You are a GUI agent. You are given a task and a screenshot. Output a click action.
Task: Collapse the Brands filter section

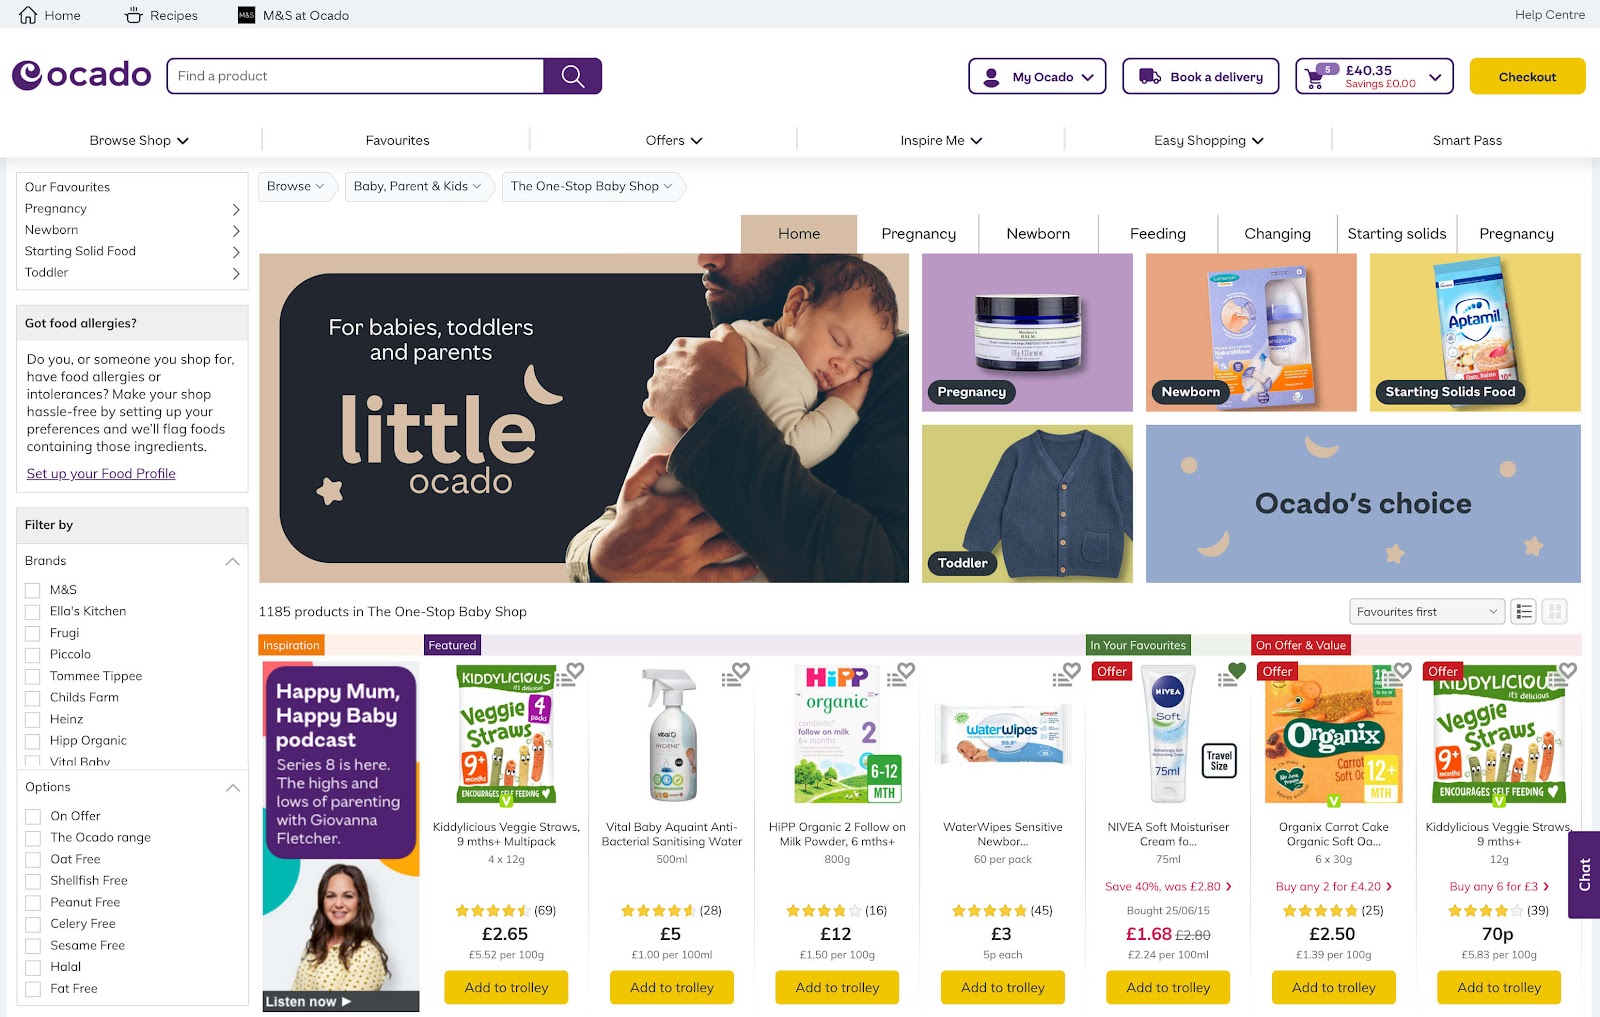tap(233, 561)
